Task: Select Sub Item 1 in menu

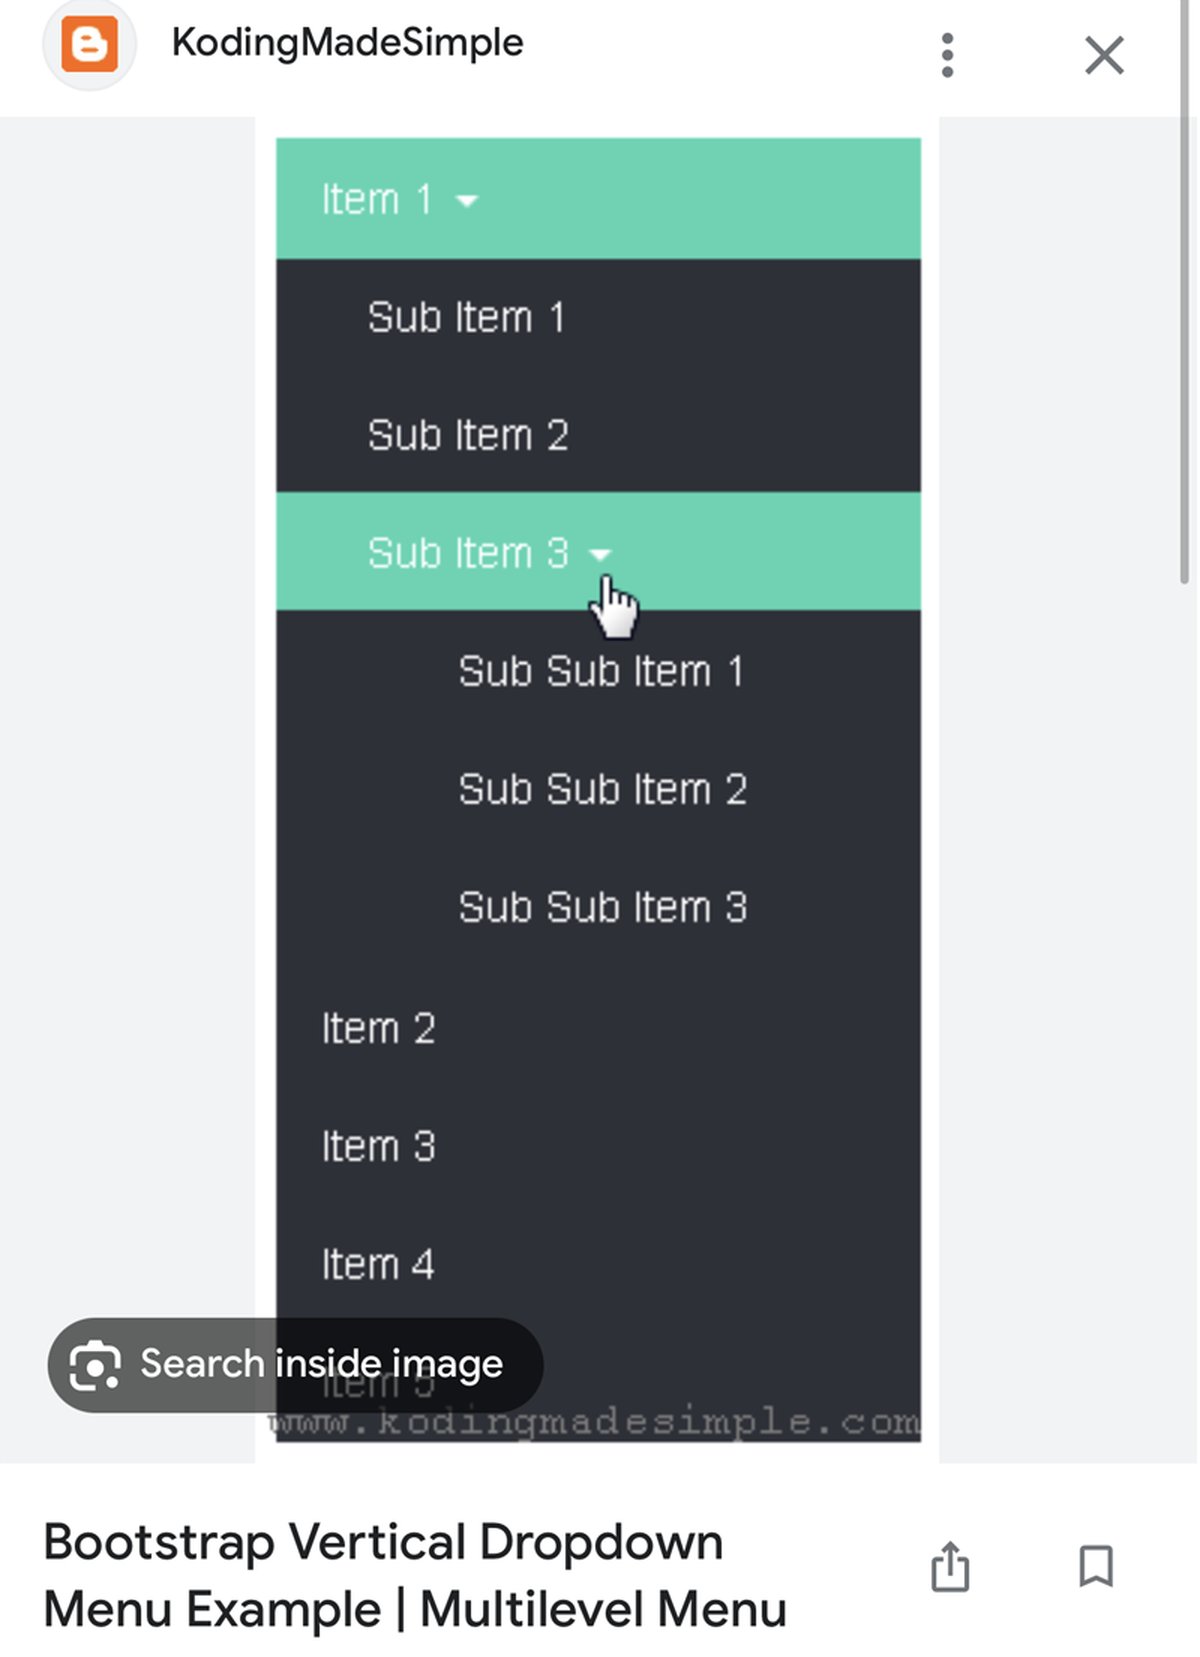Action: (x=466, y=318)
